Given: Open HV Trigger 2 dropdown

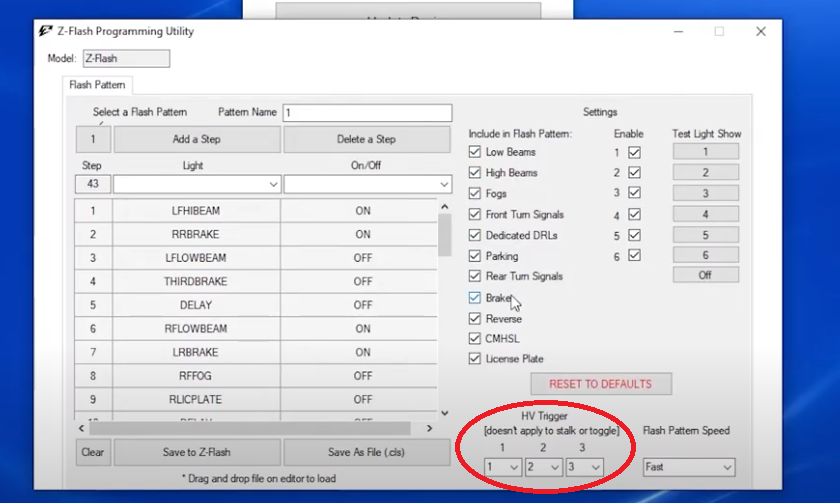Looking at the screenshot, I should coord(543,467).
